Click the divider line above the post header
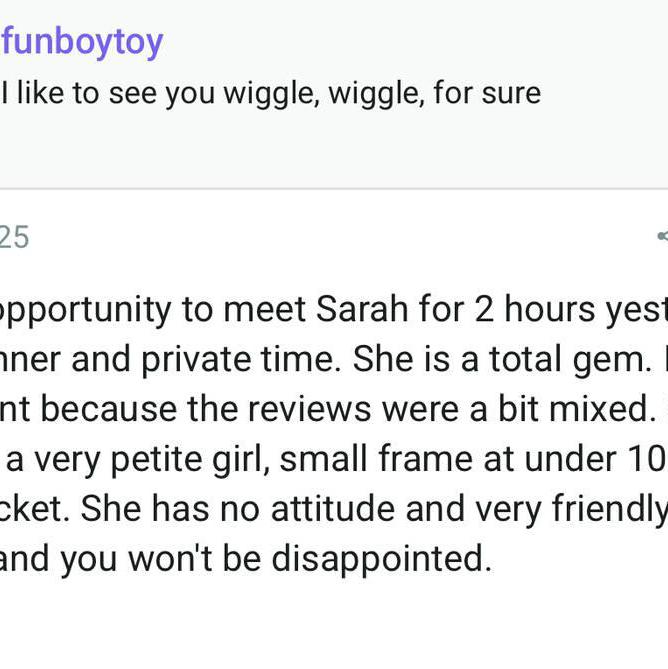Screen dimensions: 668x669 [x=334, y=189]
